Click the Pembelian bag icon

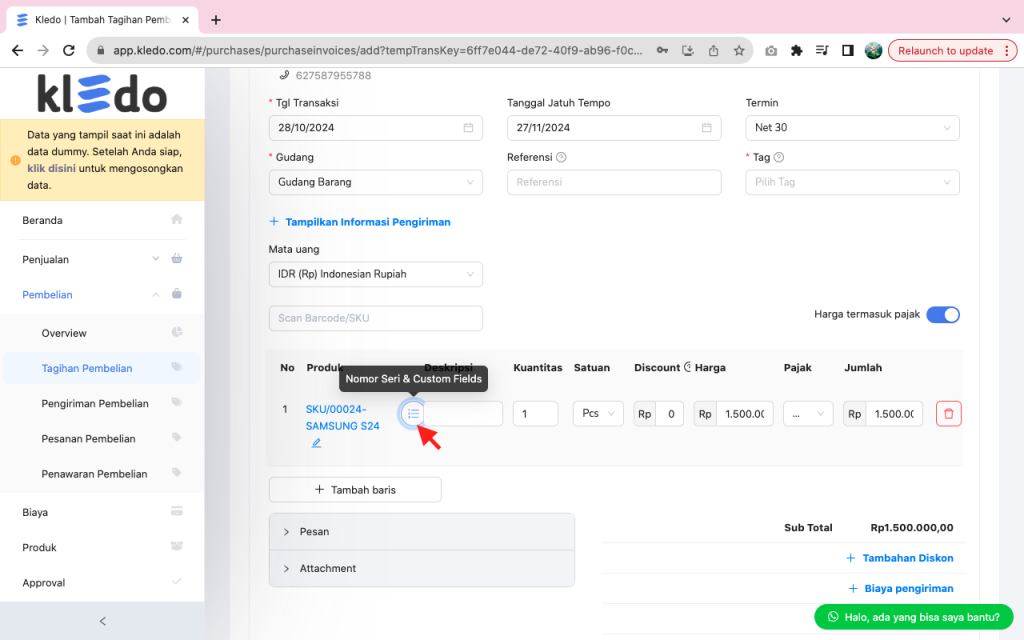tap(176, 294)
